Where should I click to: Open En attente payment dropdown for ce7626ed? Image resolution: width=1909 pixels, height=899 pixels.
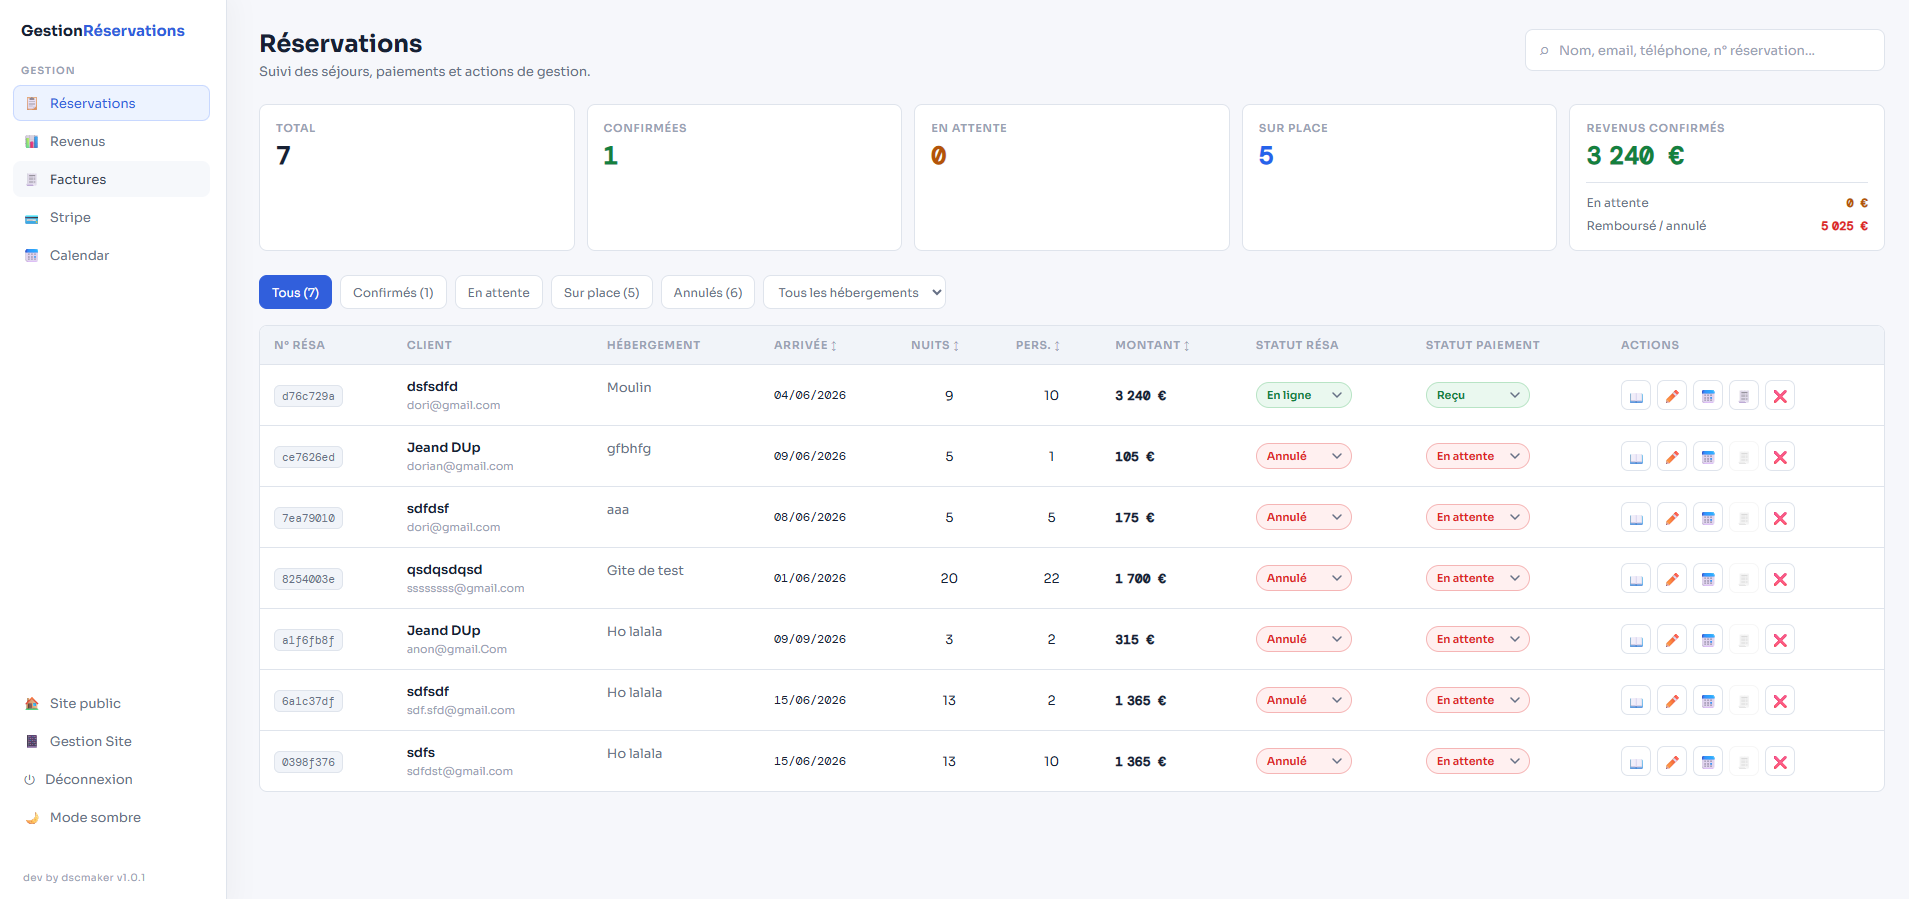(x=1477, y=456)
